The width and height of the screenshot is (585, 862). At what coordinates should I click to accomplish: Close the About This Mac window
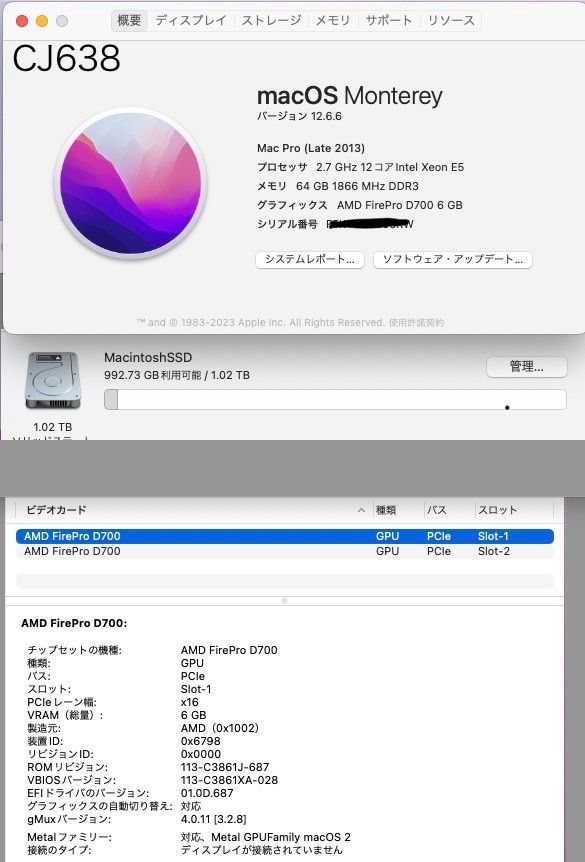click(22, 21)
